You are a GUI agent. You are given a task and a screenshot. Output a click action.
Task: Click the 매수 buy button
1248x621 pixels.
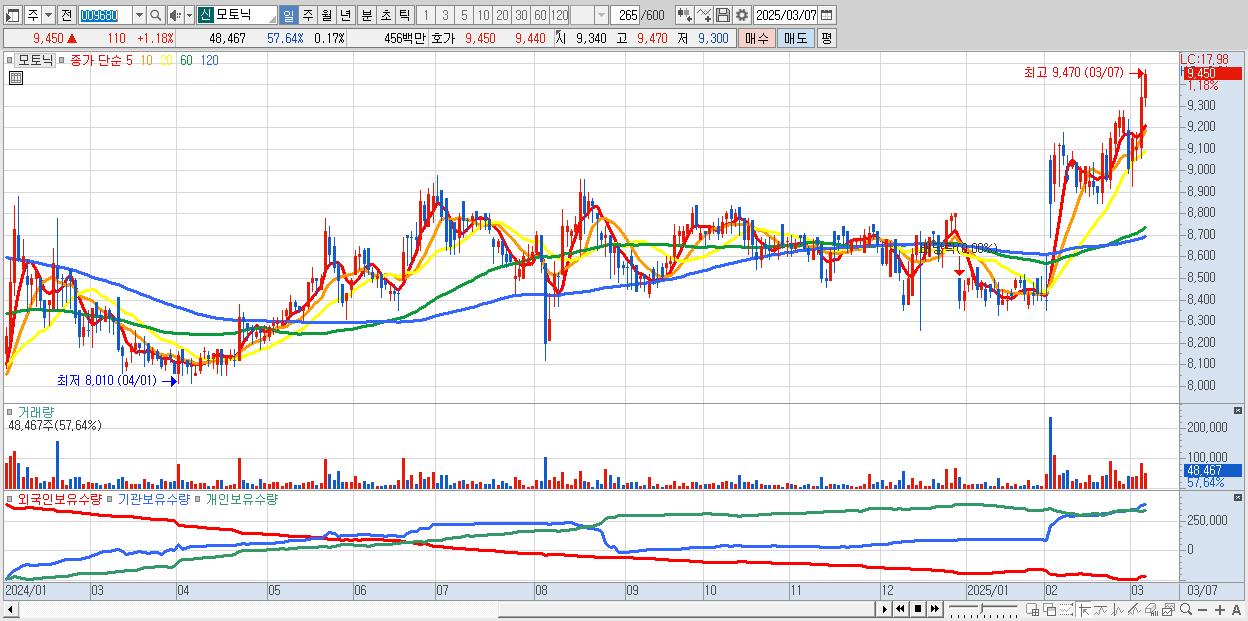757,38
